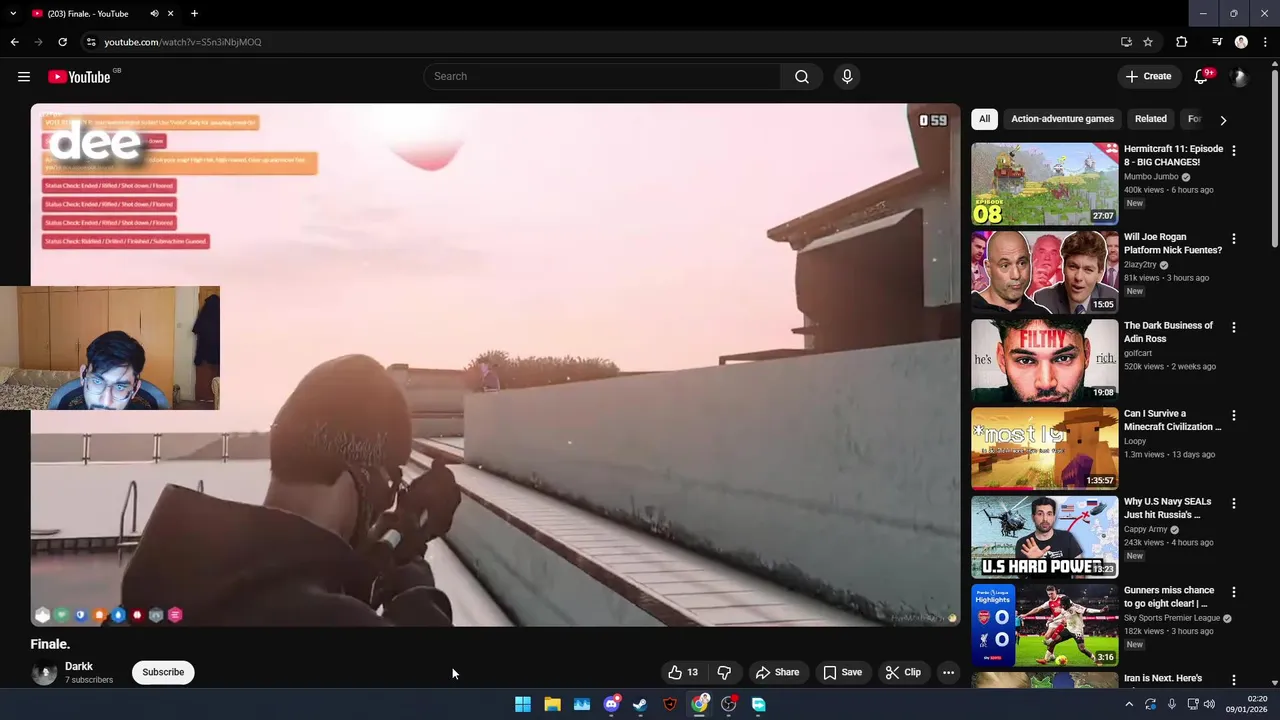Click the browser address bar URL

tap(183, 42)
